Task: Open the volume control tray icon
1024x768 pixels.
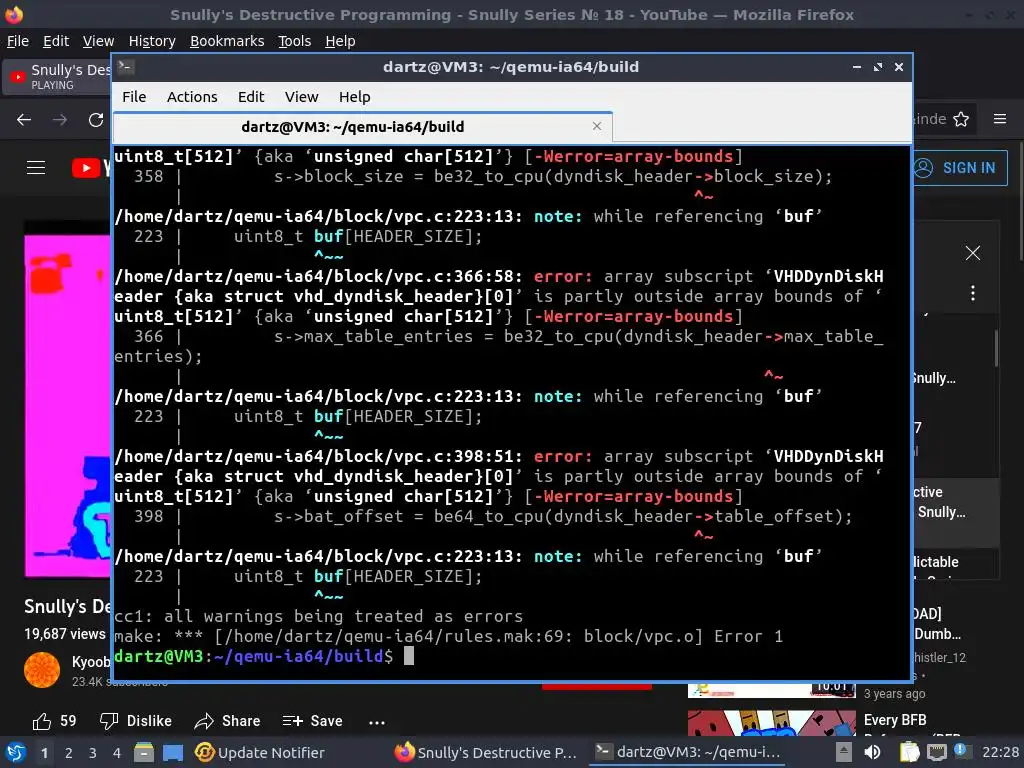Action: (872, 752)
